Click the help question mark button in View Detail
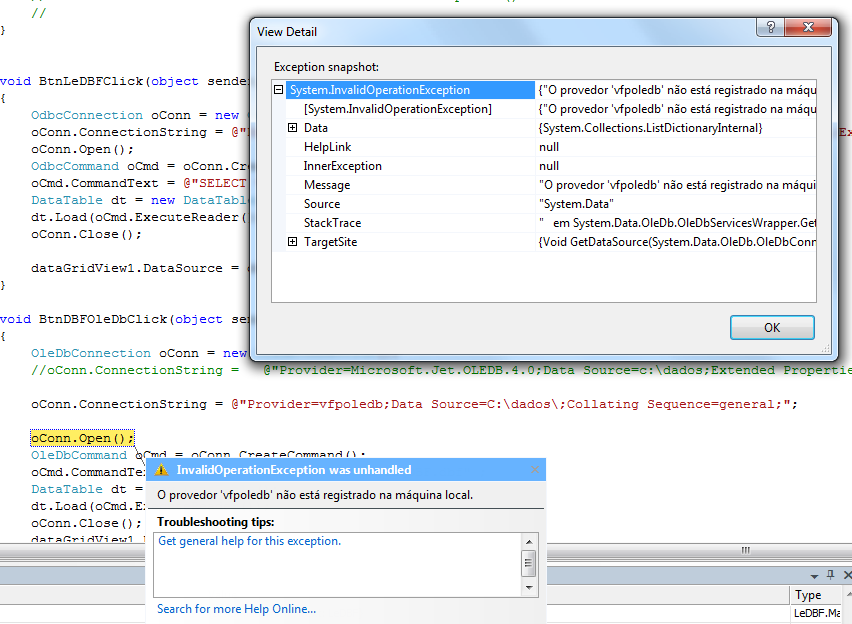The image size is (852, 624). (x=770, y=27)
